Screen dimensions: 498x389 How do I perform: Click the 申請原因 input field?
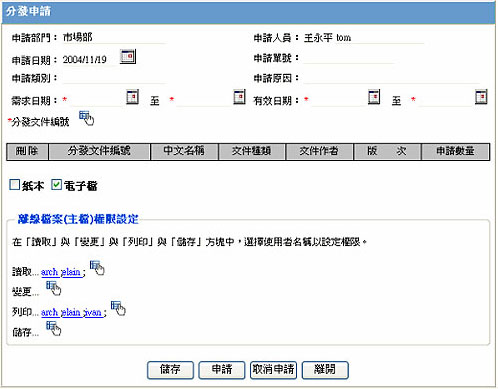(x=392, y=78)
